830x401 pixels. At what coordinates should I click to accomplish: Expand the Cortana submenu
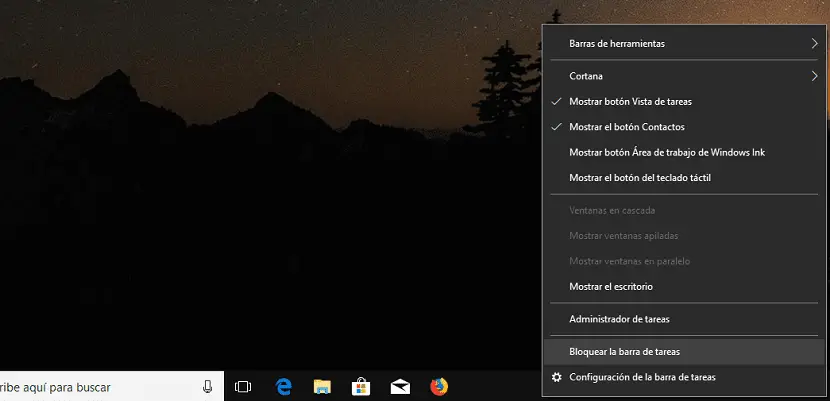click(684, 76)
